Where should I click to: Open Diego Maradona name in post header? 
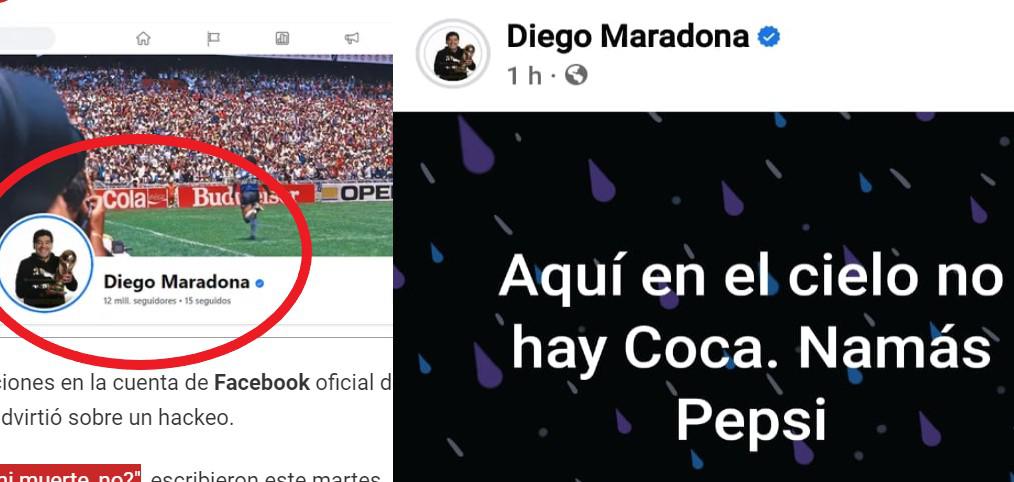[627, 36]
